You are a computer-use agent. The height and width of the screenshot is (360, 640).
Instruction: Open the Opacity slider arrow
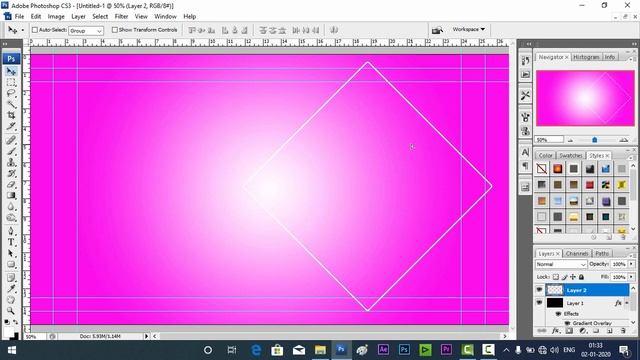coord(632,264)
